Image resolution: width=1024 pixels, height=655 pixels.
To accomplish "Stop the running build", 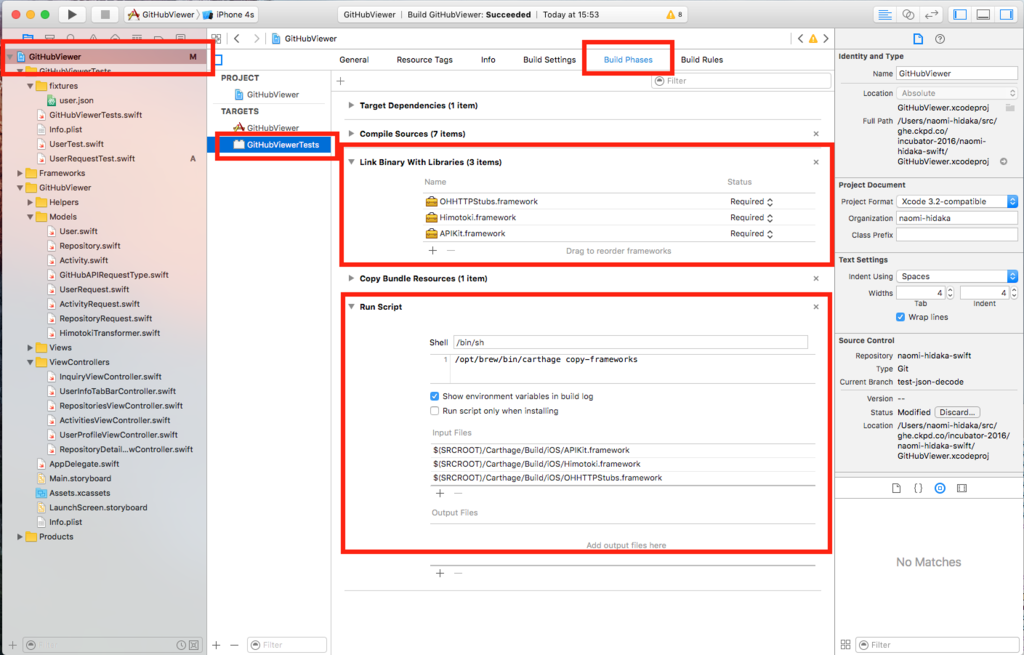I will point(104,14).
